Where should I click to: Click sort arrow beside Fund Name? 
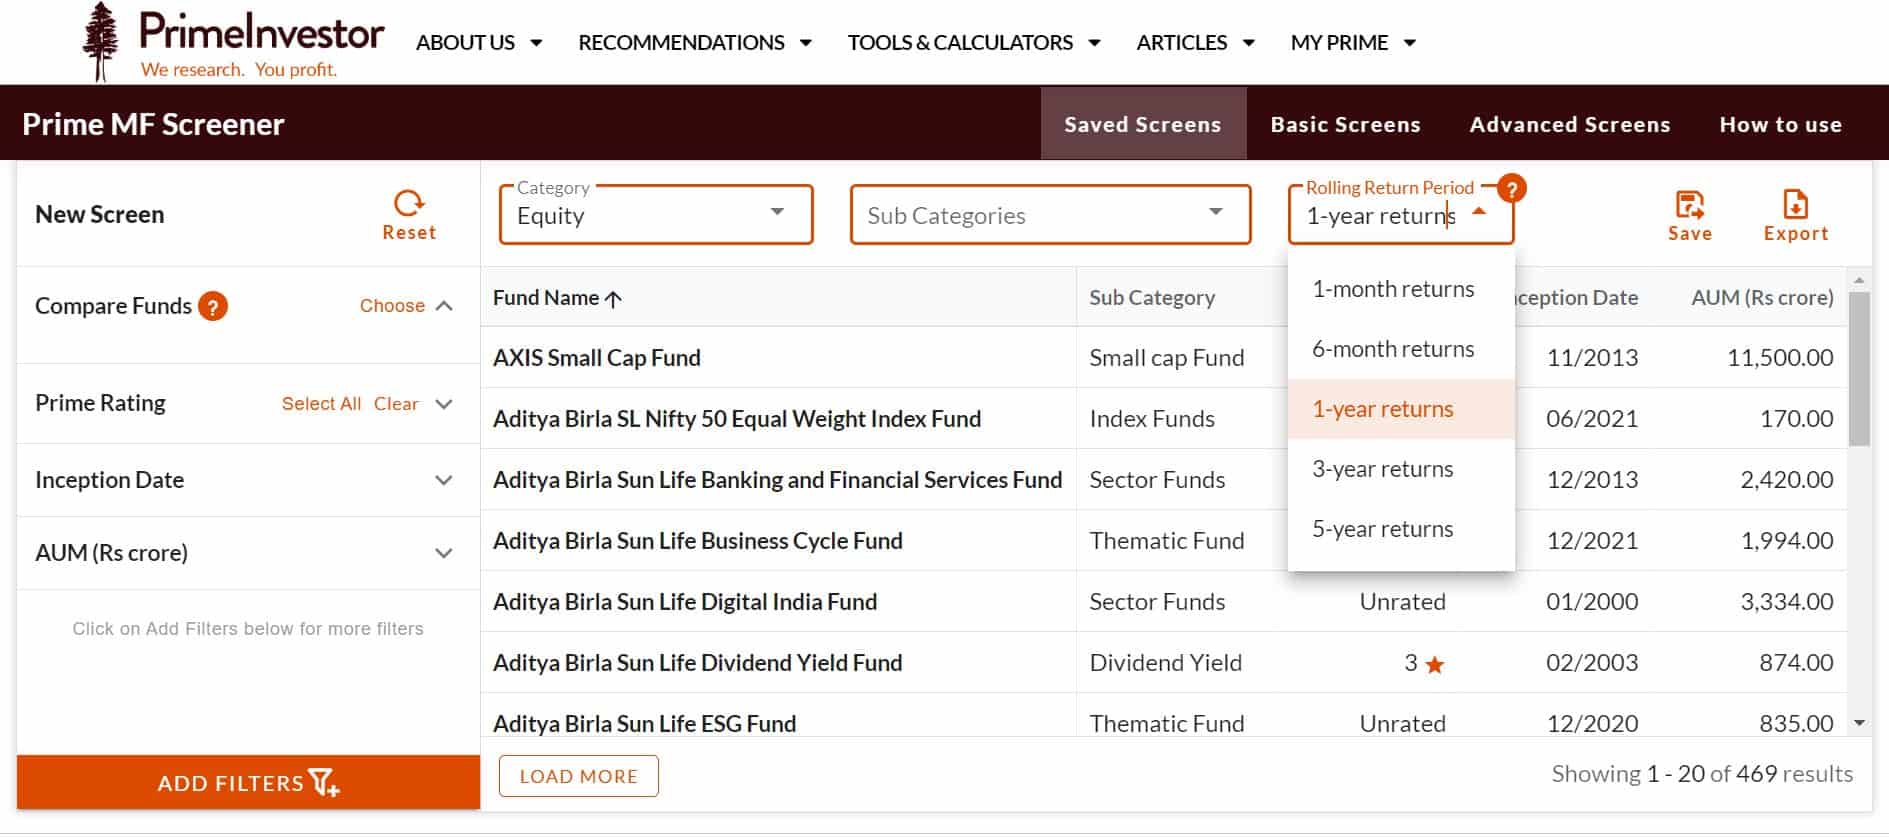click(x=613, y=298)
